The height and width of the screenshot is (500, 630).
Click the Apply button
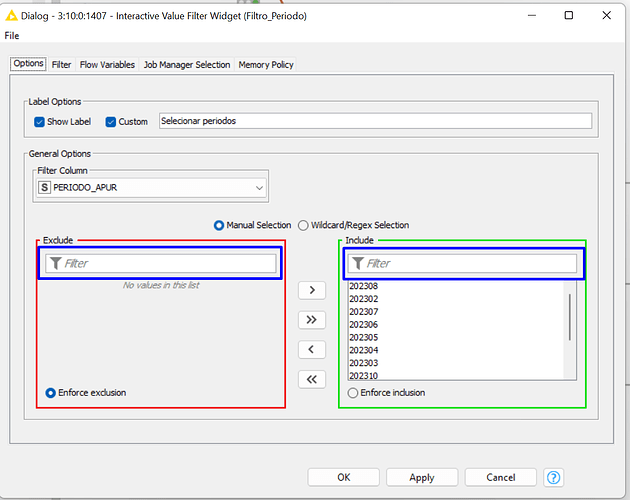pyautogui.click(x=422, y=477)
